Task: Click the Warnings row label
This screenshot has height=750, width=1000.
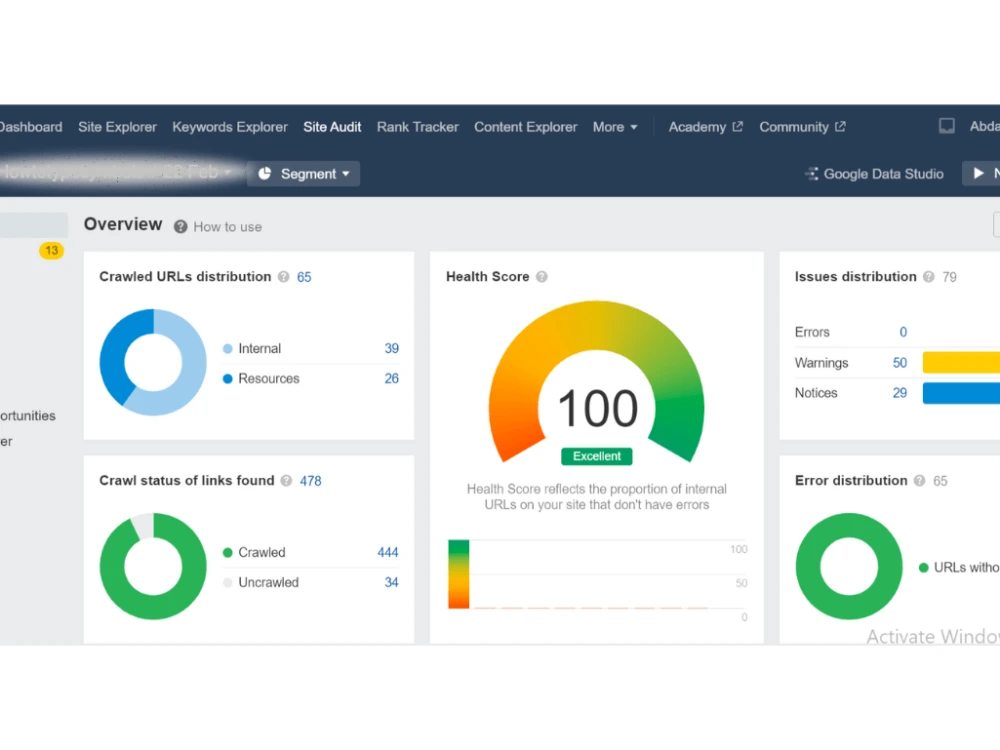Action: point(821,362)
